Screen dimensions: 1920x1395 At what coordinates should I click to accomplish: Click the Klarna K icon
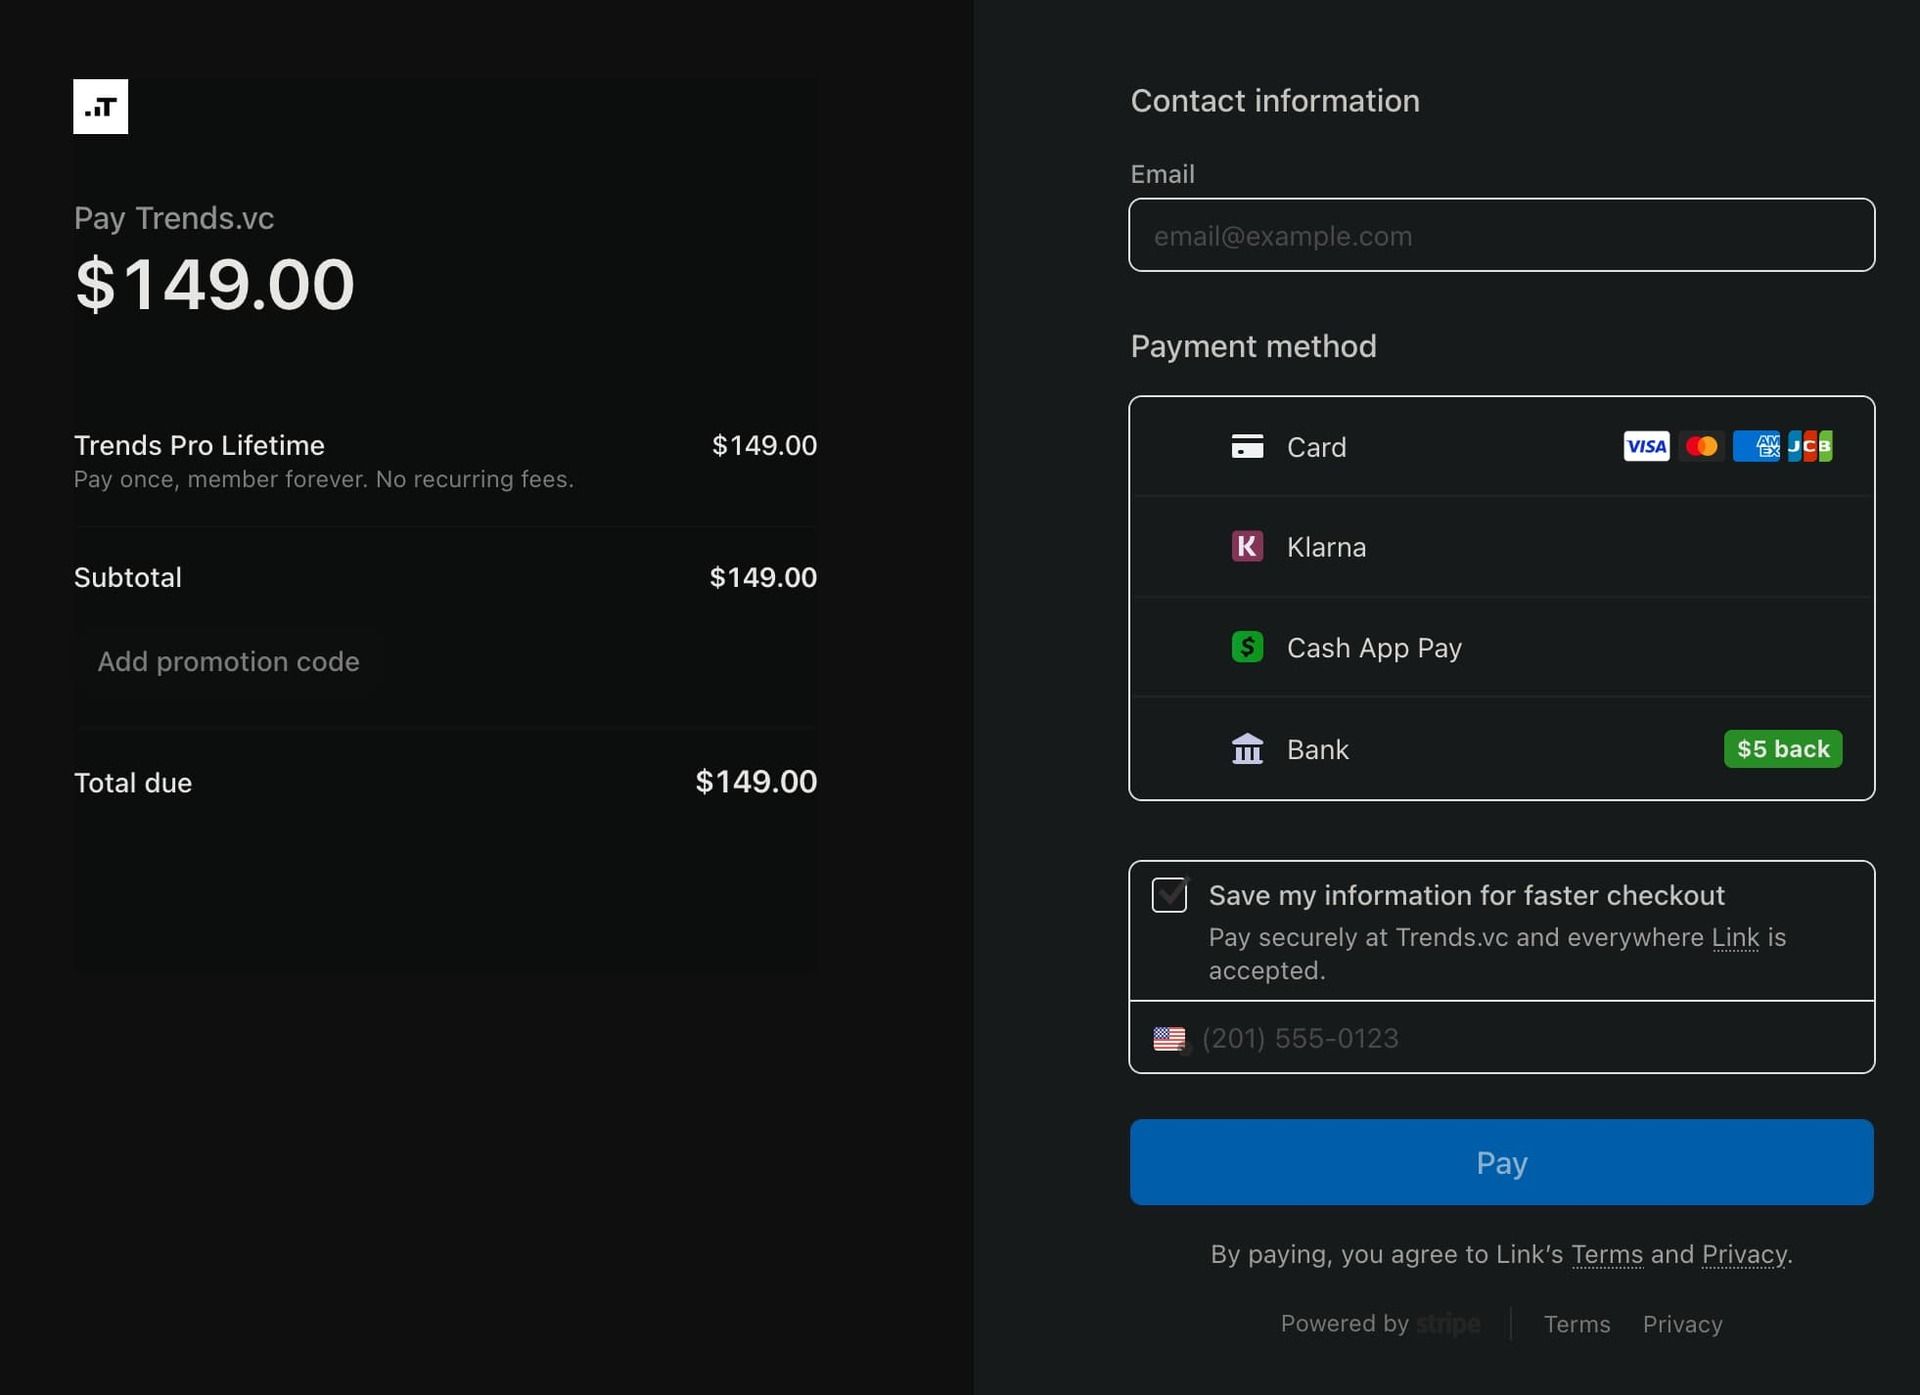tap(1247, 546)
